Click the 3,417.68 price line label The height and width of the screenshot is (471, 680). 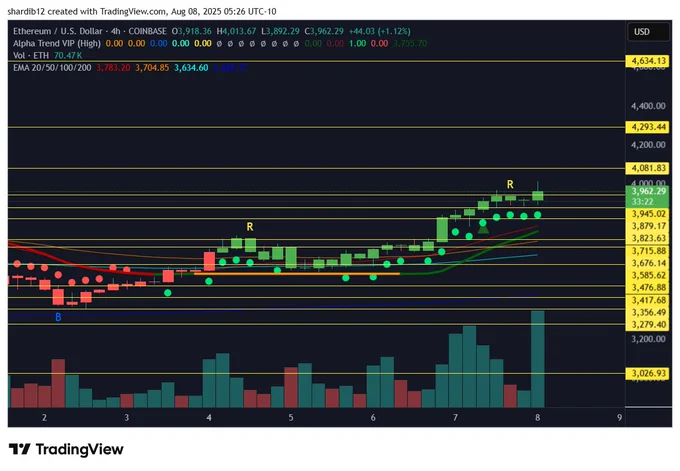click(648, 300)
